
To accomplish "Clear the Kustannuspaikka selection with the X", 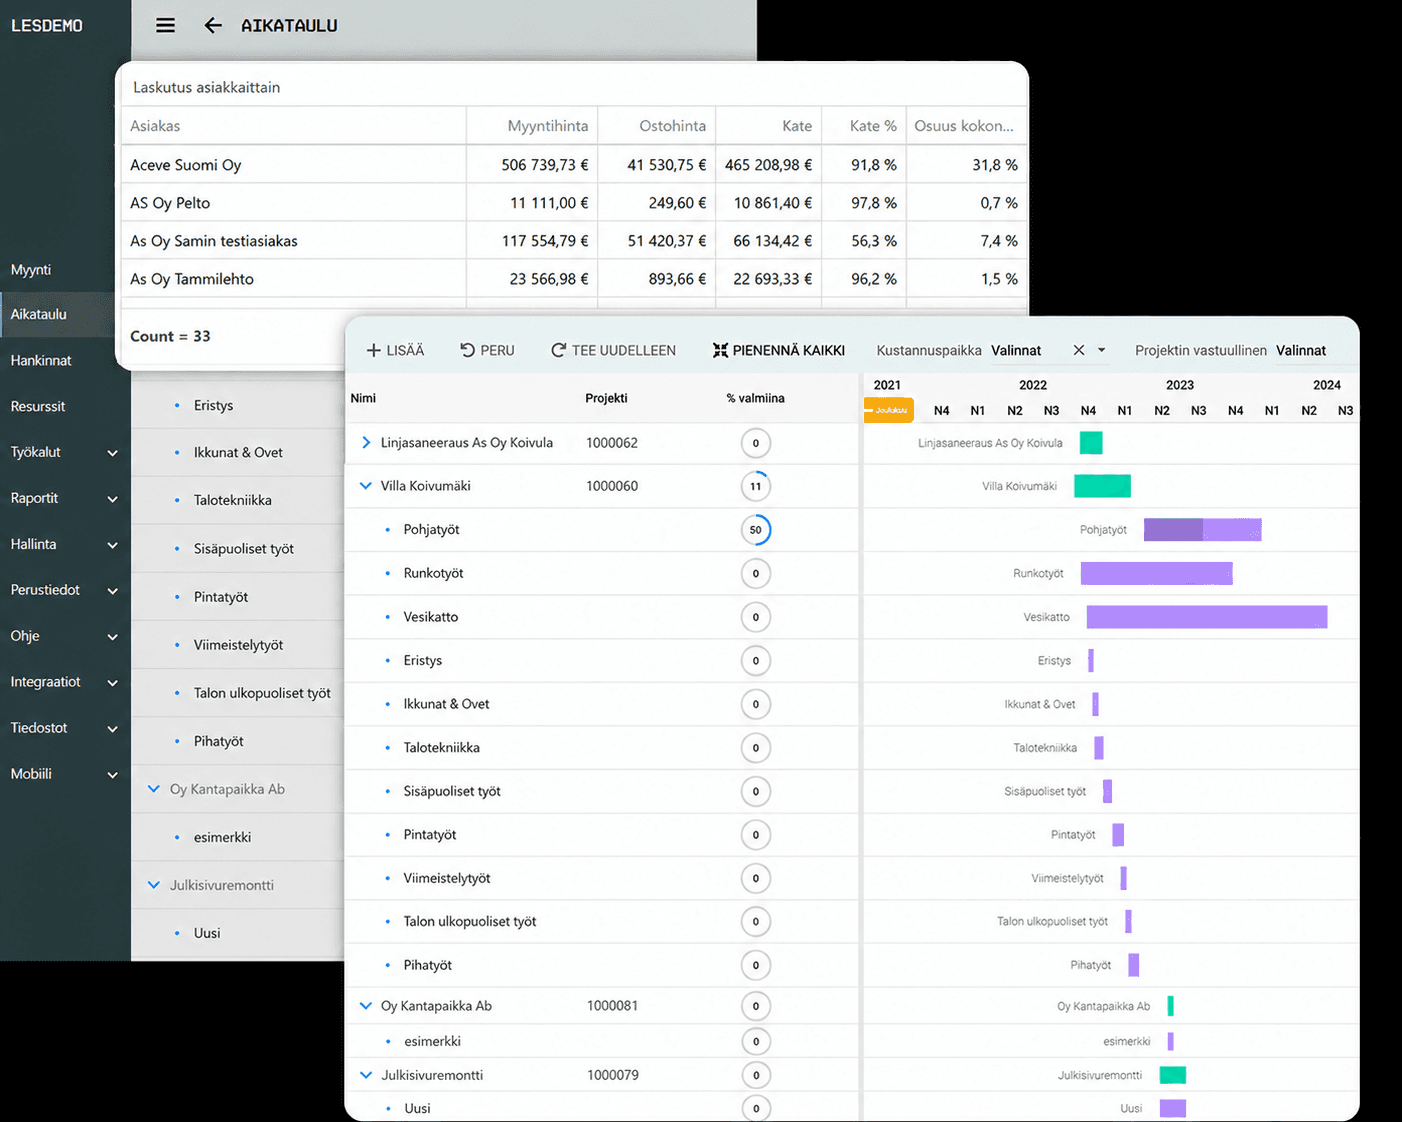I will coord(1079,351).
